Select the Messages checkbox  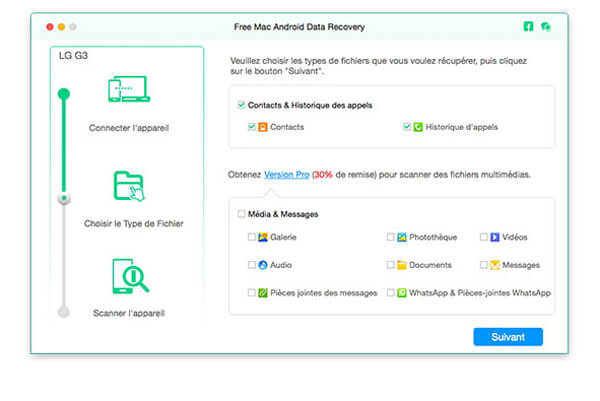(x=484, y=265)
